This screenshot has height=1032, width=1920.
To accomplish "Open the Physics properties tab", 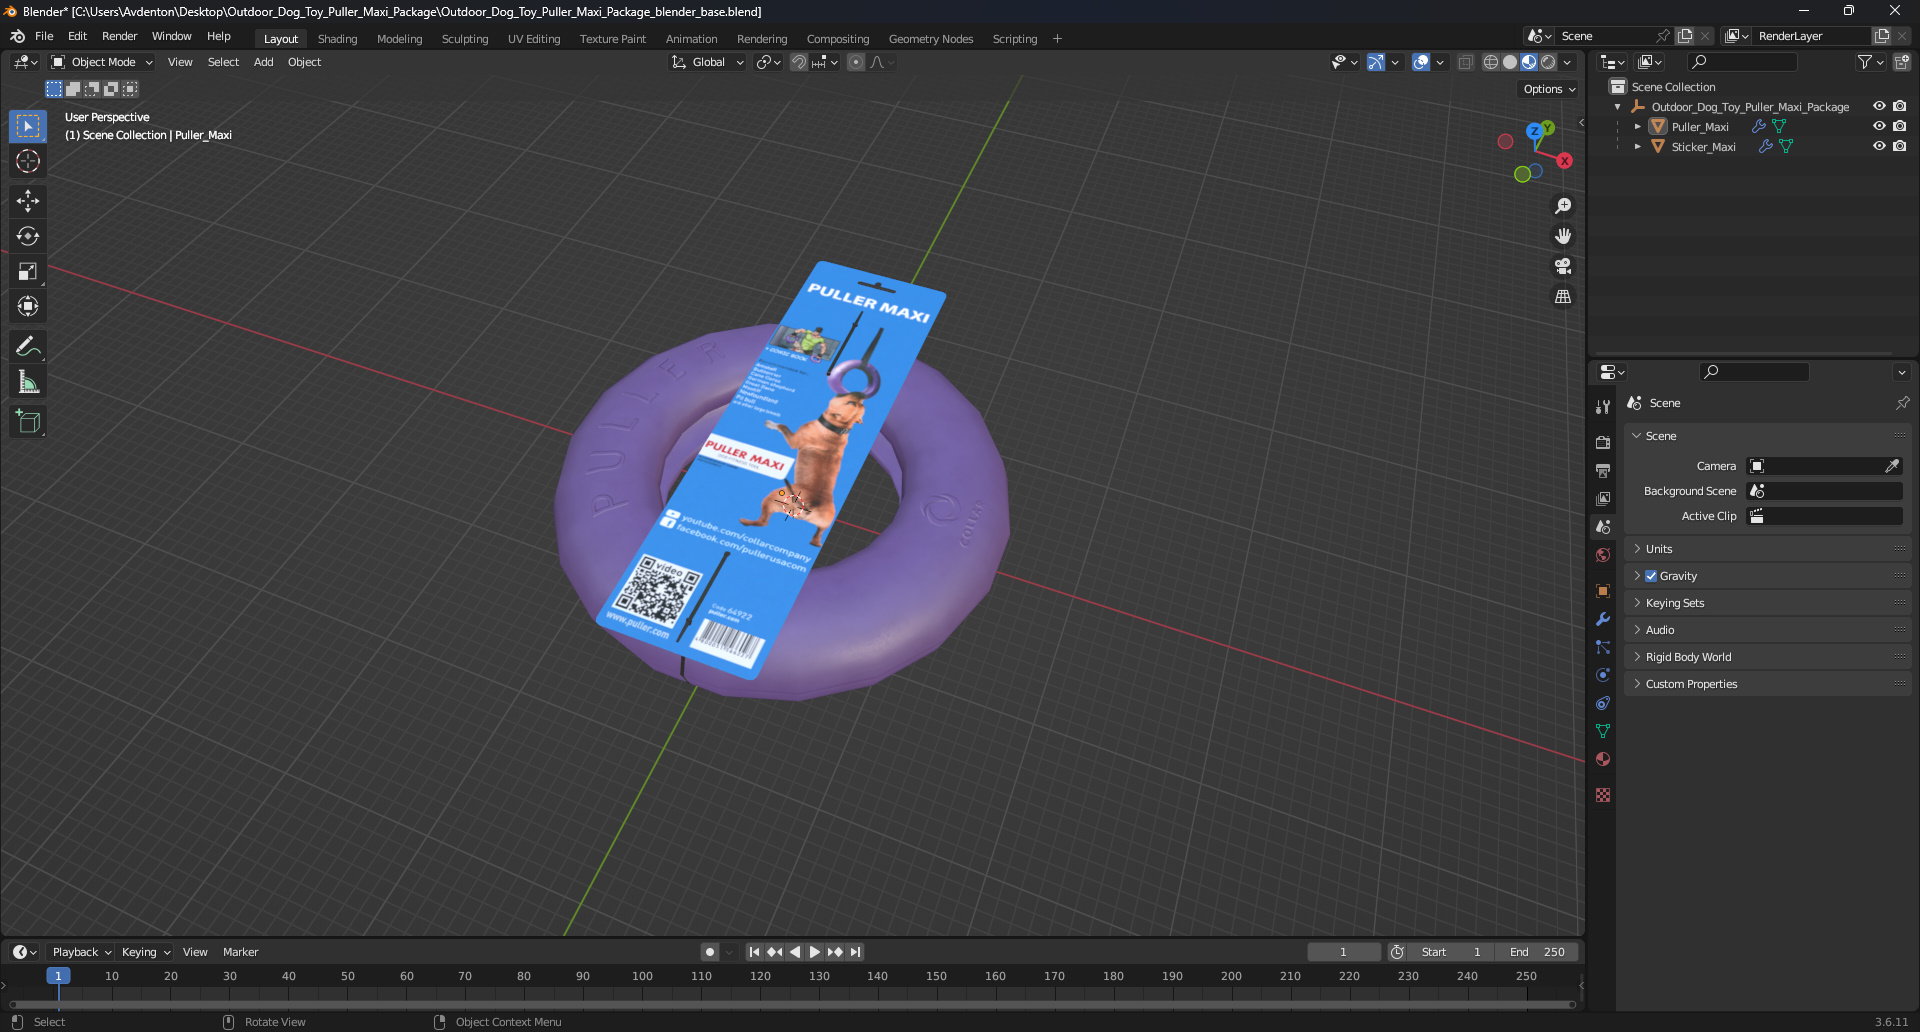I will [x=1603, y=675].
